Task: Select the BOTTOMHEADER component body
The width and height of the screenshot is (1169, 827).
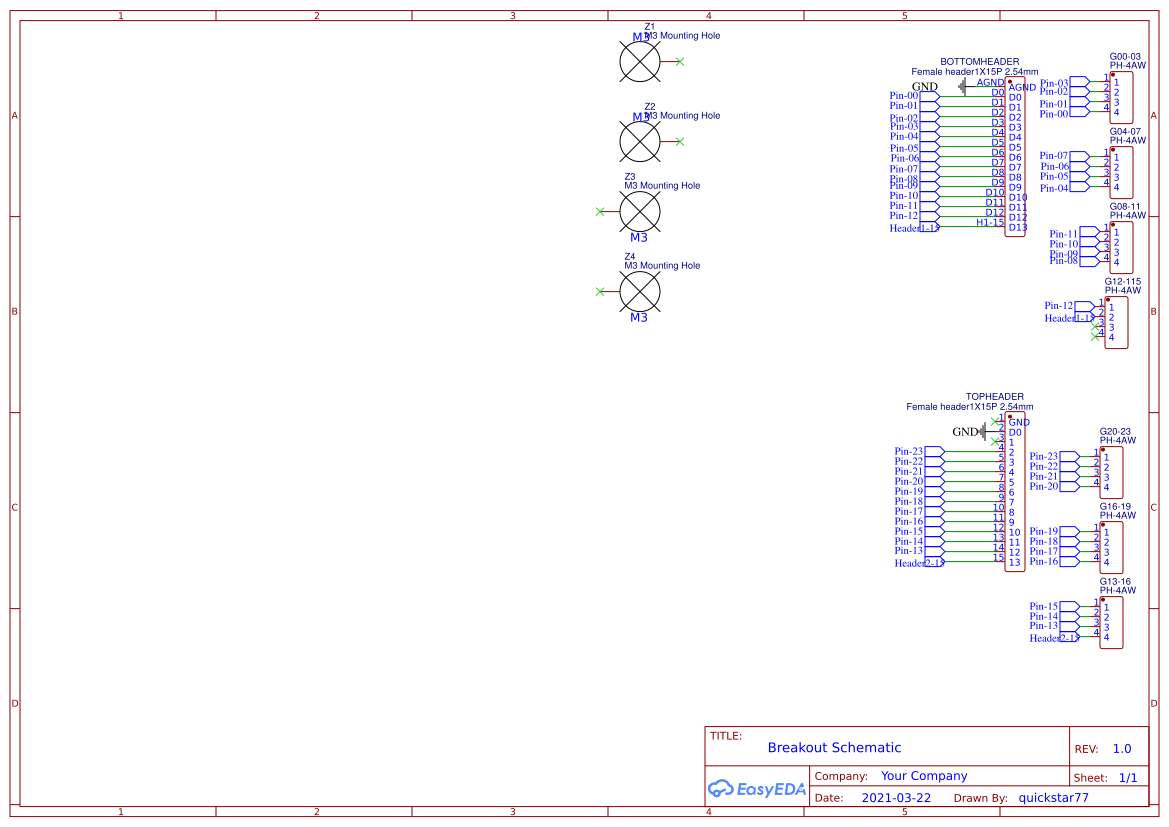Action: (1015, 157)
